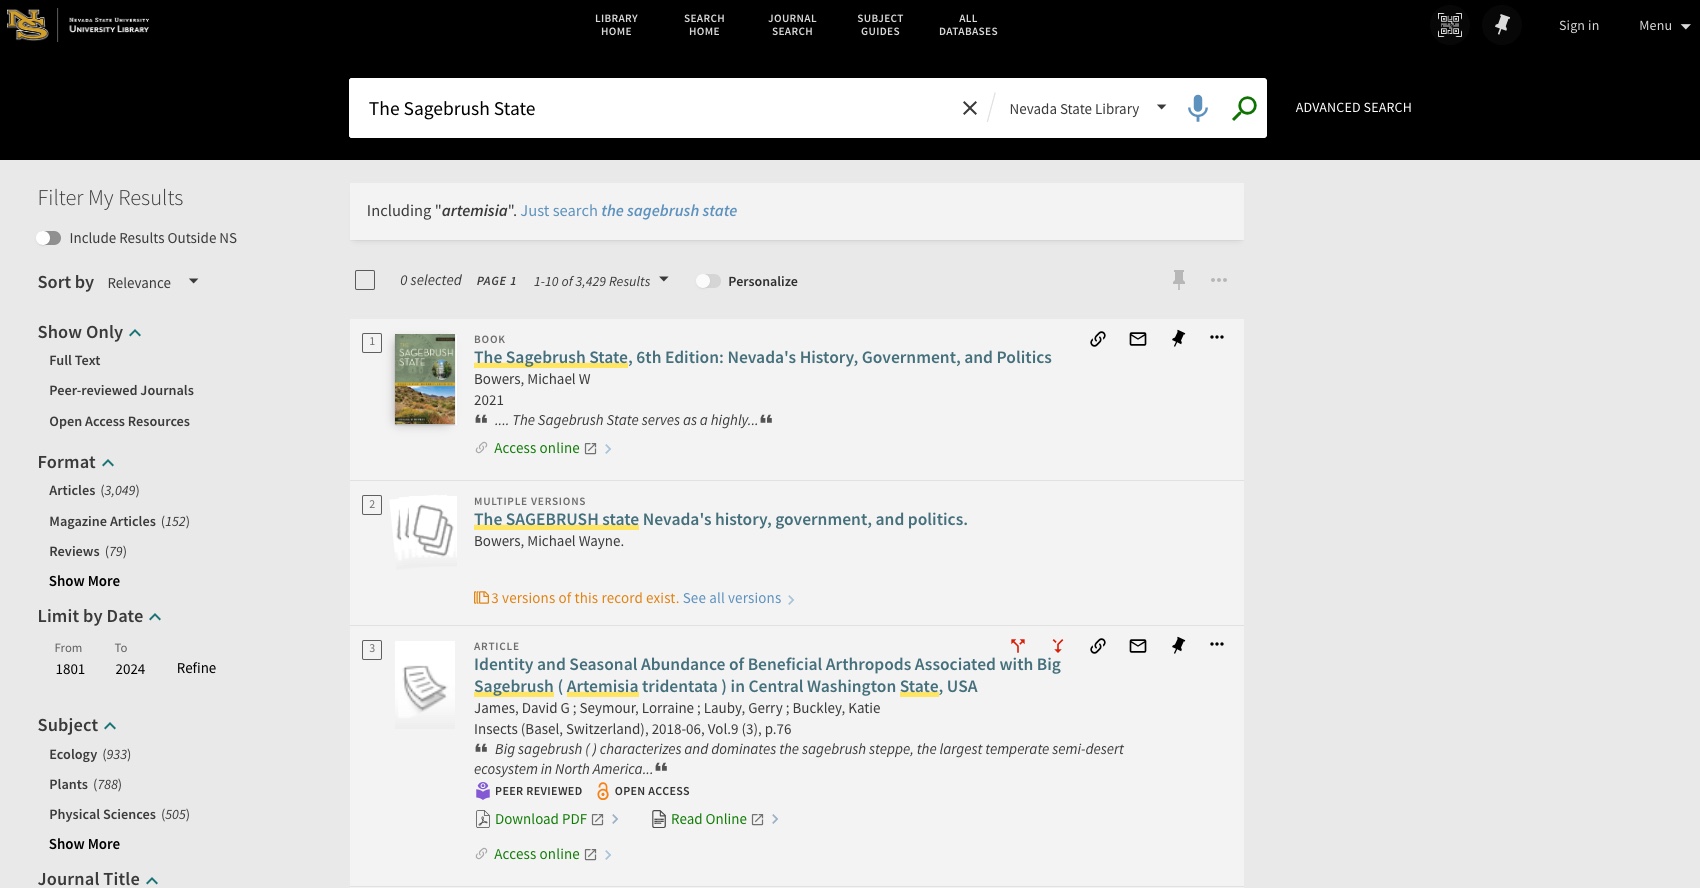Click multiple versions stacked pages icon
Image resolution: width=1700 pixels, height=888 pixels.
pos(425,530)
